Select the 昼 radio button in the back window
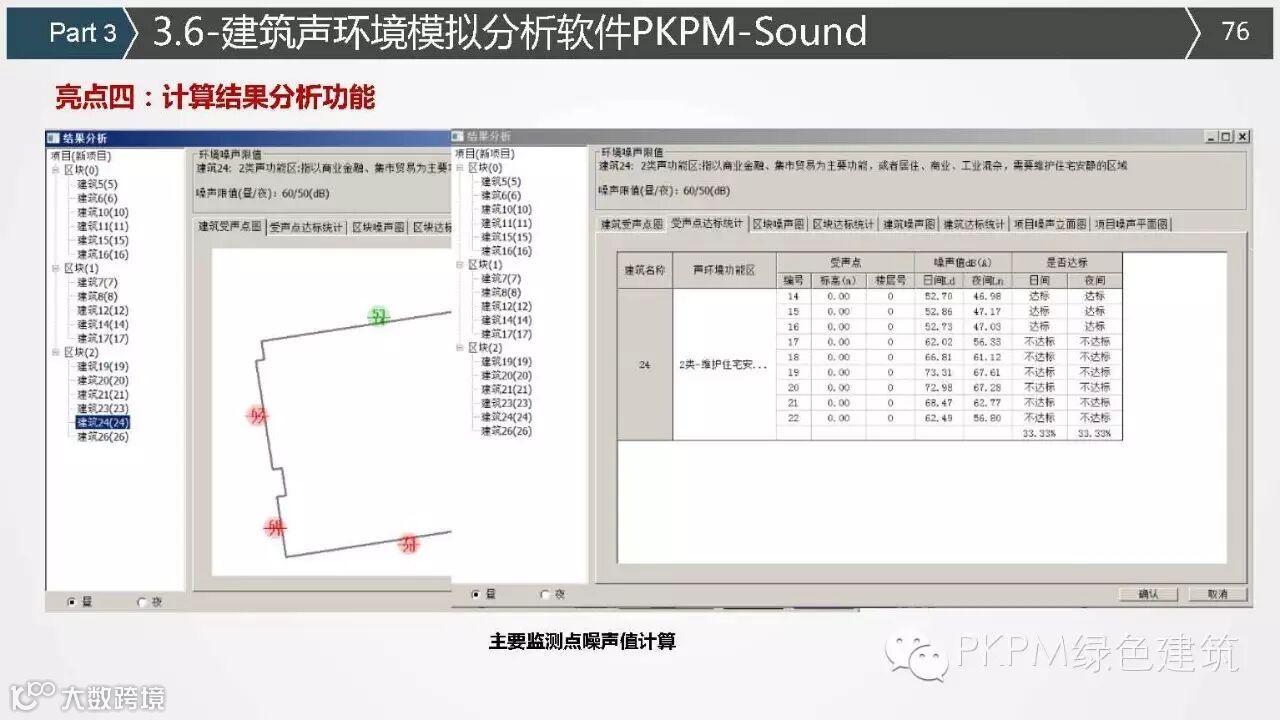This screenshot has width=1280, height=720. click(71, 602)
